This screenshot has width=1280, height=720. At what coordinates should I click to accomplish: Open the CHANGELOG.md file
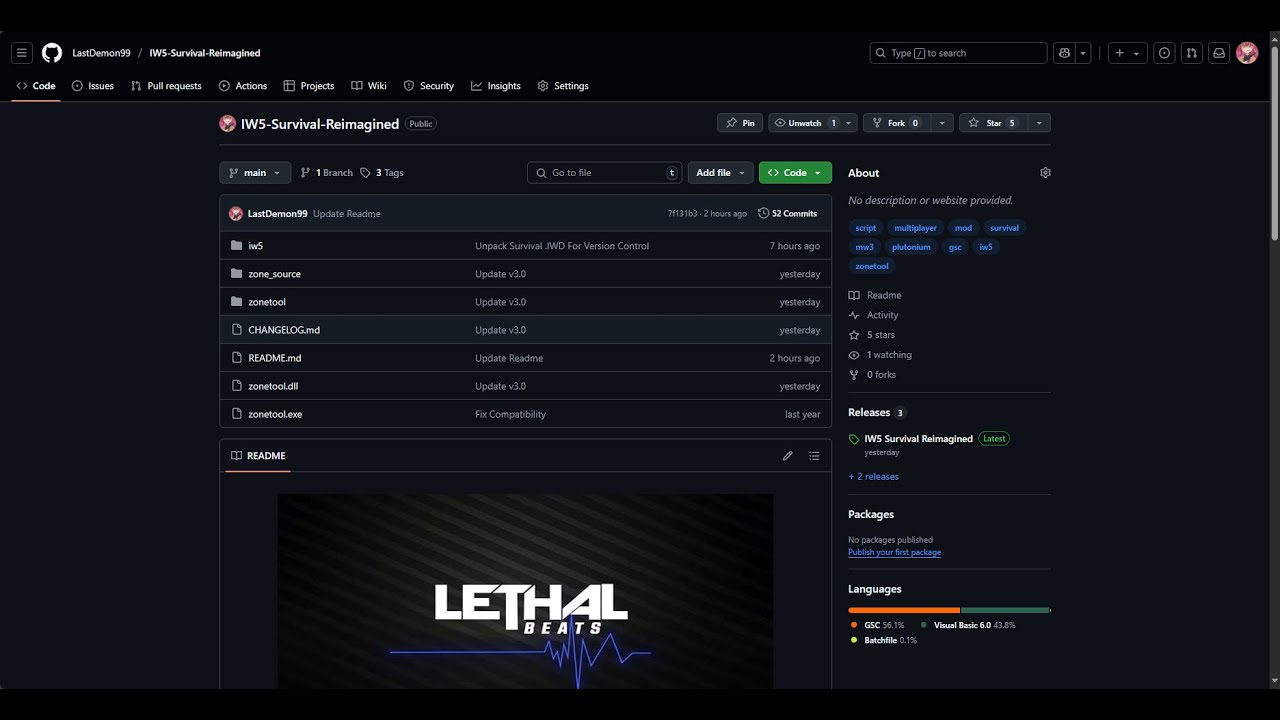coord(284,330)
